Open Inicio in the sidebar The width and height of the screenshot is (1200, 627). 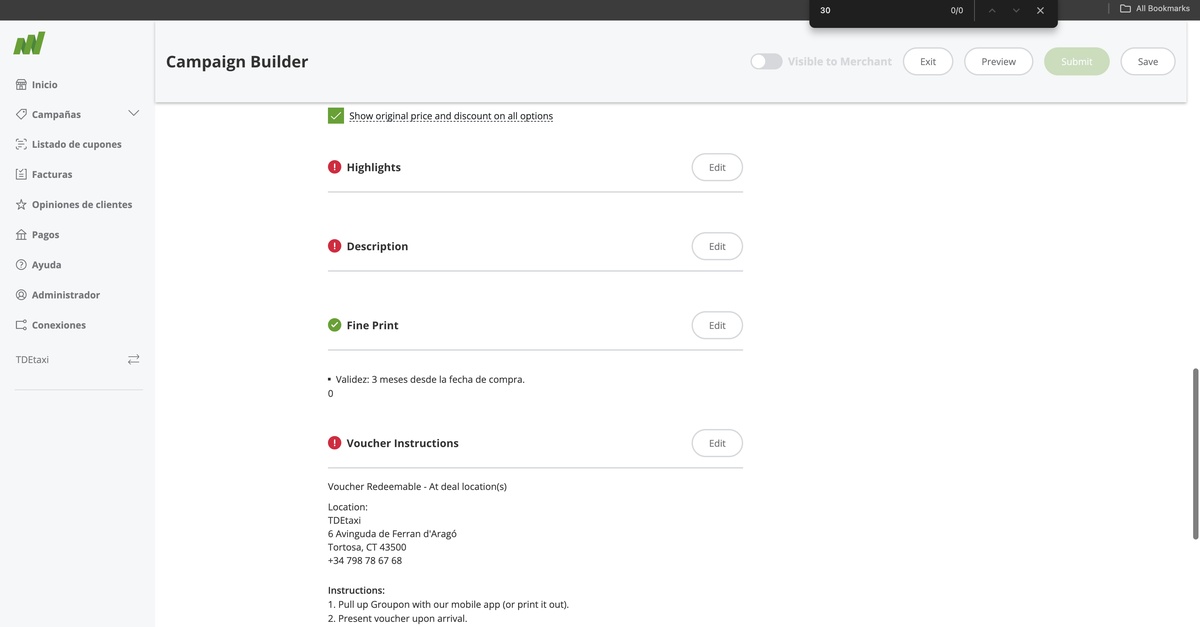pyautogui.click(x=45, y=85)
